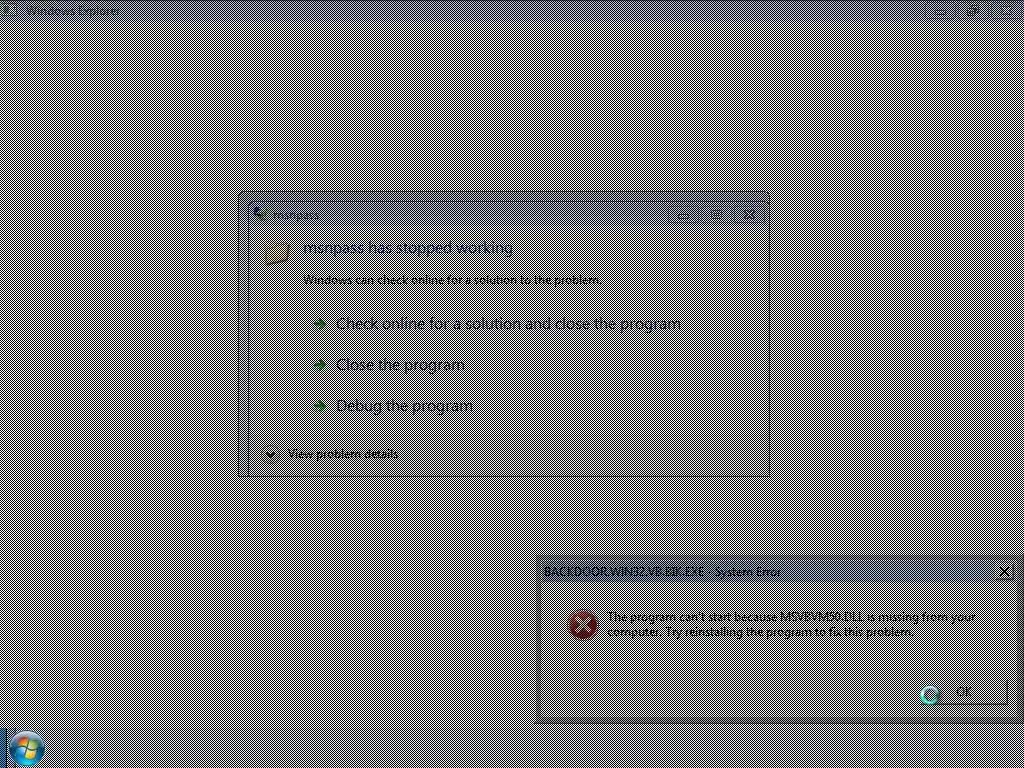Click 'msnpass has stopped working' heading
1024x768 pixels.
point(408,248)
